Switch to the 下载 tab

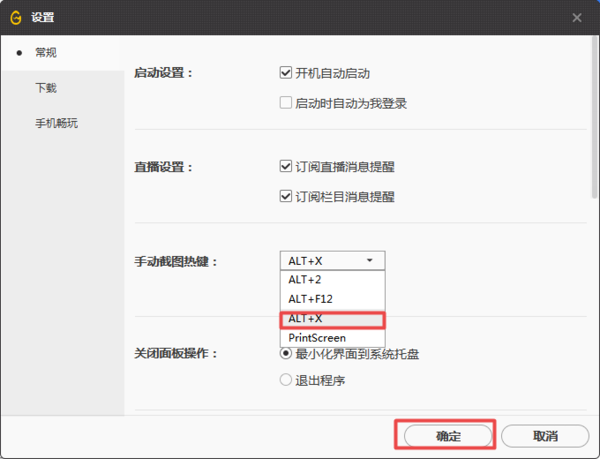pos(46,88)
